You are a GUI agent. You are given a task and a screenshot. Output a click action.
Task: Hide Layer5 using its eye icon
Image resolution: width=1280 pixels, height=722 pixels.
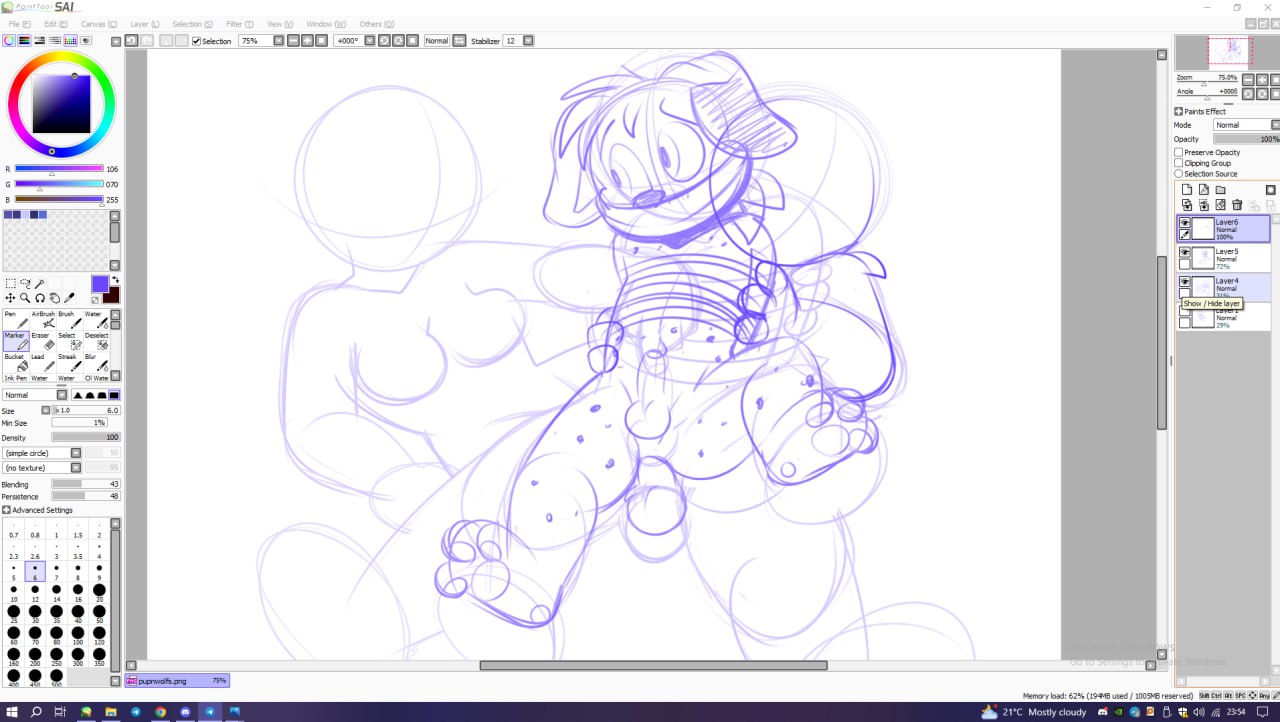point(1185,253)
